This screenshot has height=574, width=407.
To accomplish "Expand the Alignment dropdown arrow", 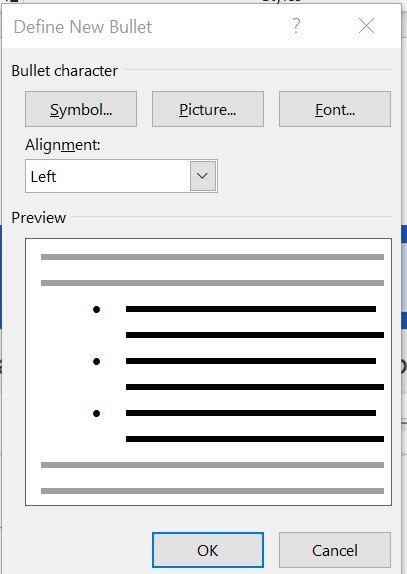I will coord(203,176).
